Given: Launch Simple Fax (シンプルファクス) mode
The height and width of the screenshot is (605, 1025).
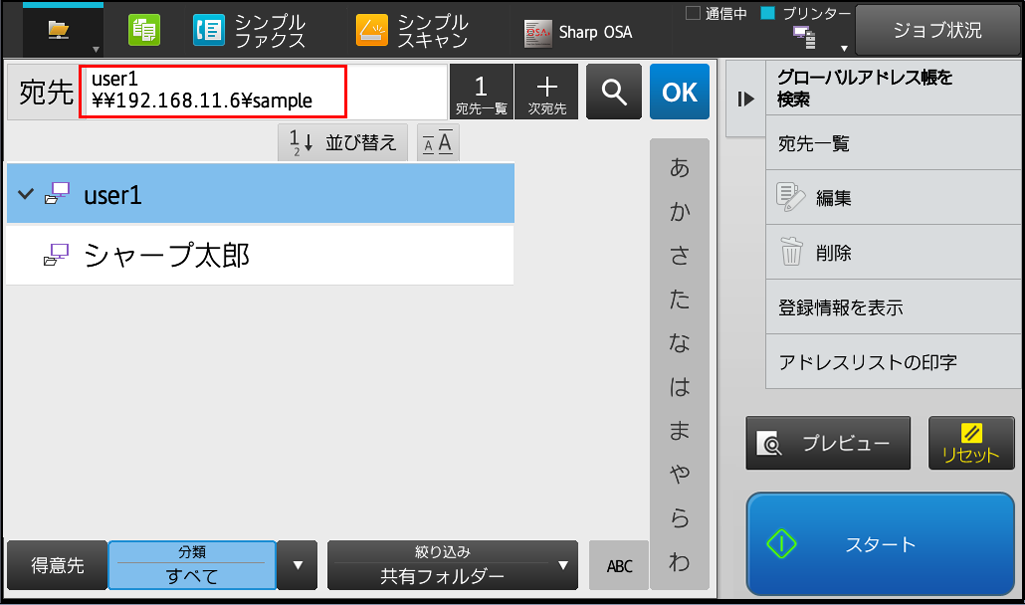Looking at the screenshot, I should [249, 31].
